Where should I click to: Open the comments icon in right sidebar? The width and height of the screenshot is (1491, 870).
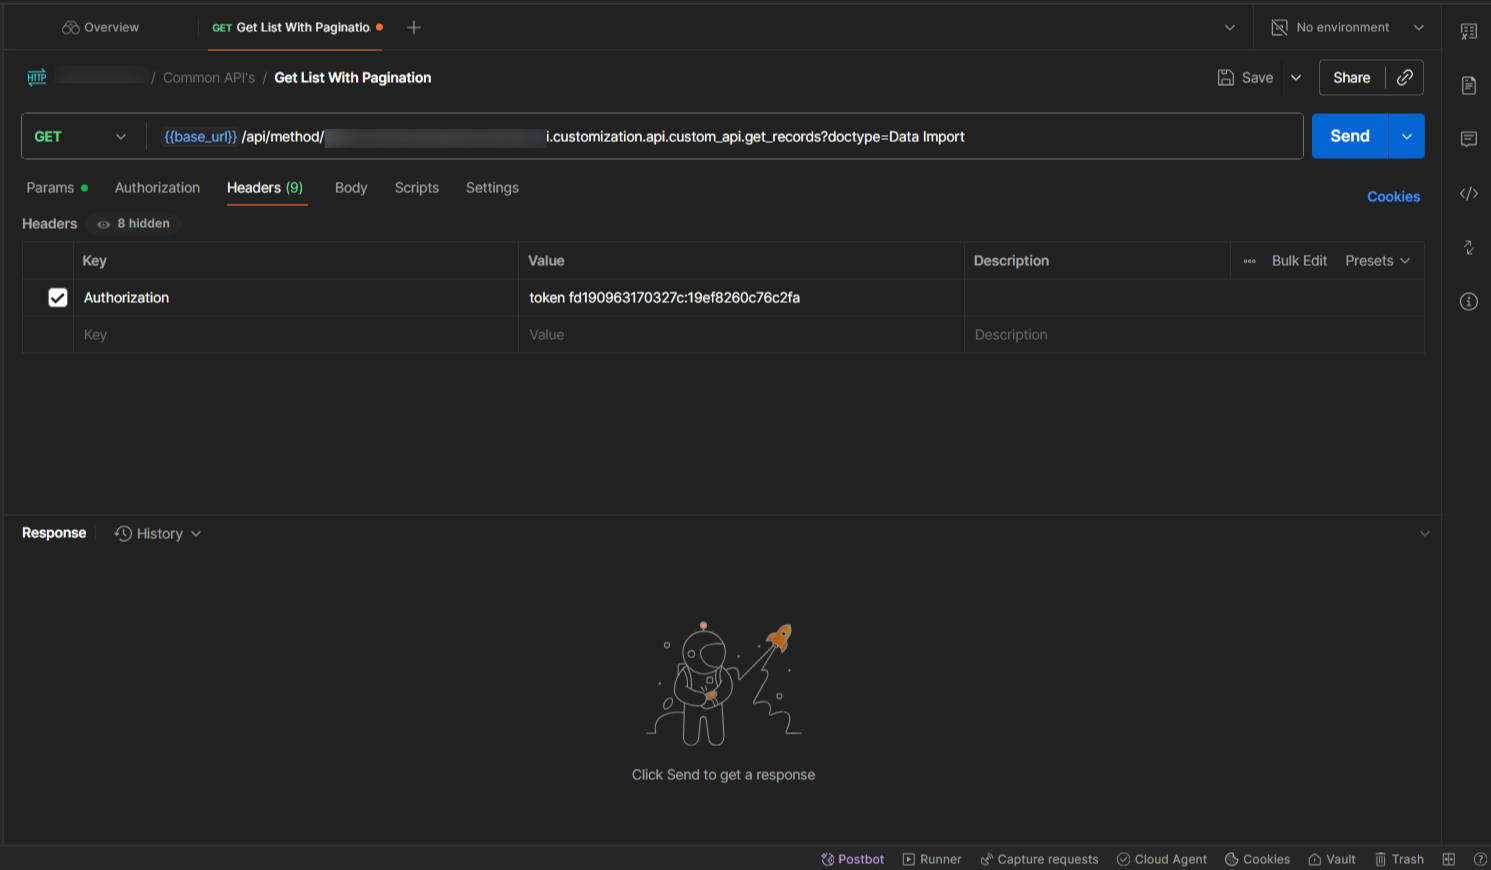(1468, 139)
